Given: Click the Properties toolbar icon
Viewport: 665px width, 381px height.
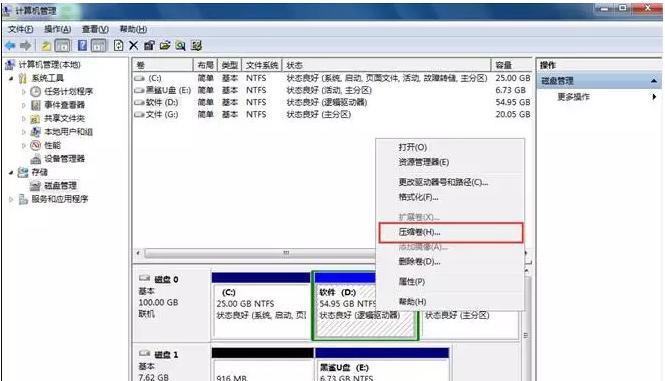Looking at the screenshot, I should [149, 45].
